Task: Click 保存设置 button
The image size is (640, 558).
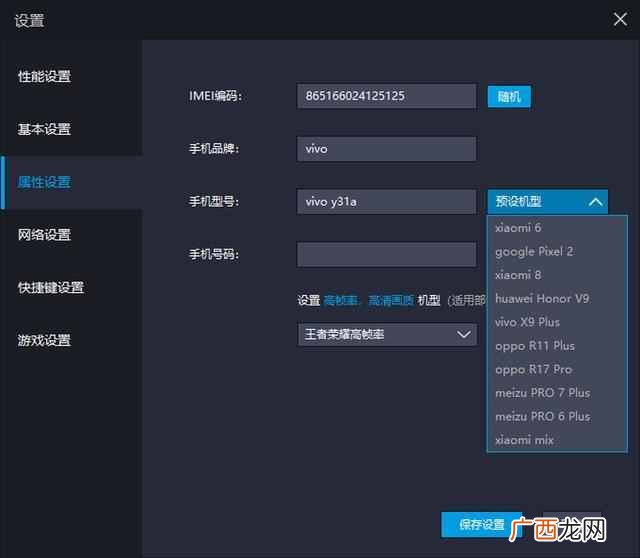Action: pyautogui.click(x=481, y=525)
